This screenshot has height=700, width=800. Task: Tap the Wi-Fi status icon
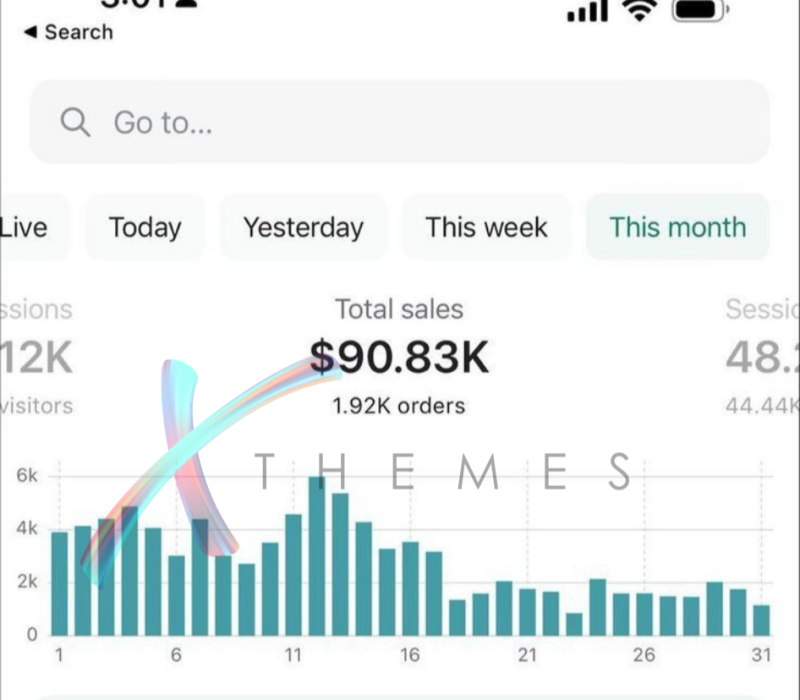[x=639, y=10]
